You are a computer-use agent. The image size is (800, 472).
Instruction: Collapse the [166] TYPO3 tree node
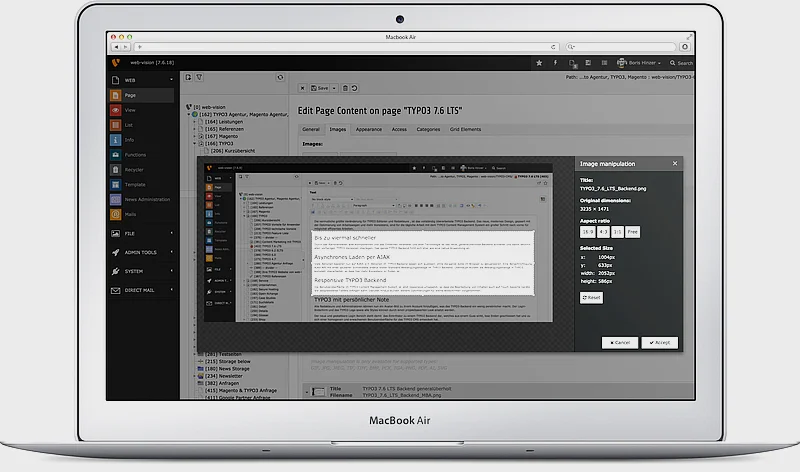click(195, 143)
